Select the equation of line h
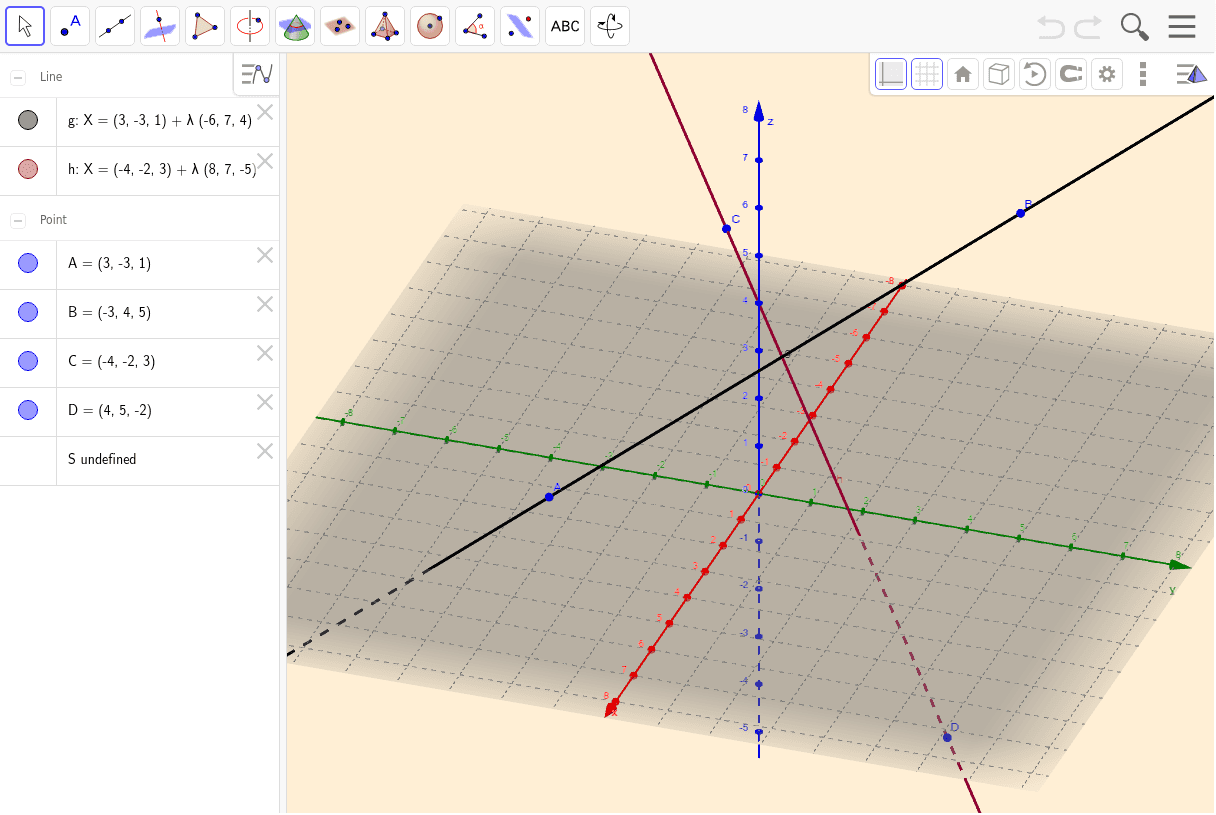The width and height of the screenshot is (1216, 815). (162, 170)
